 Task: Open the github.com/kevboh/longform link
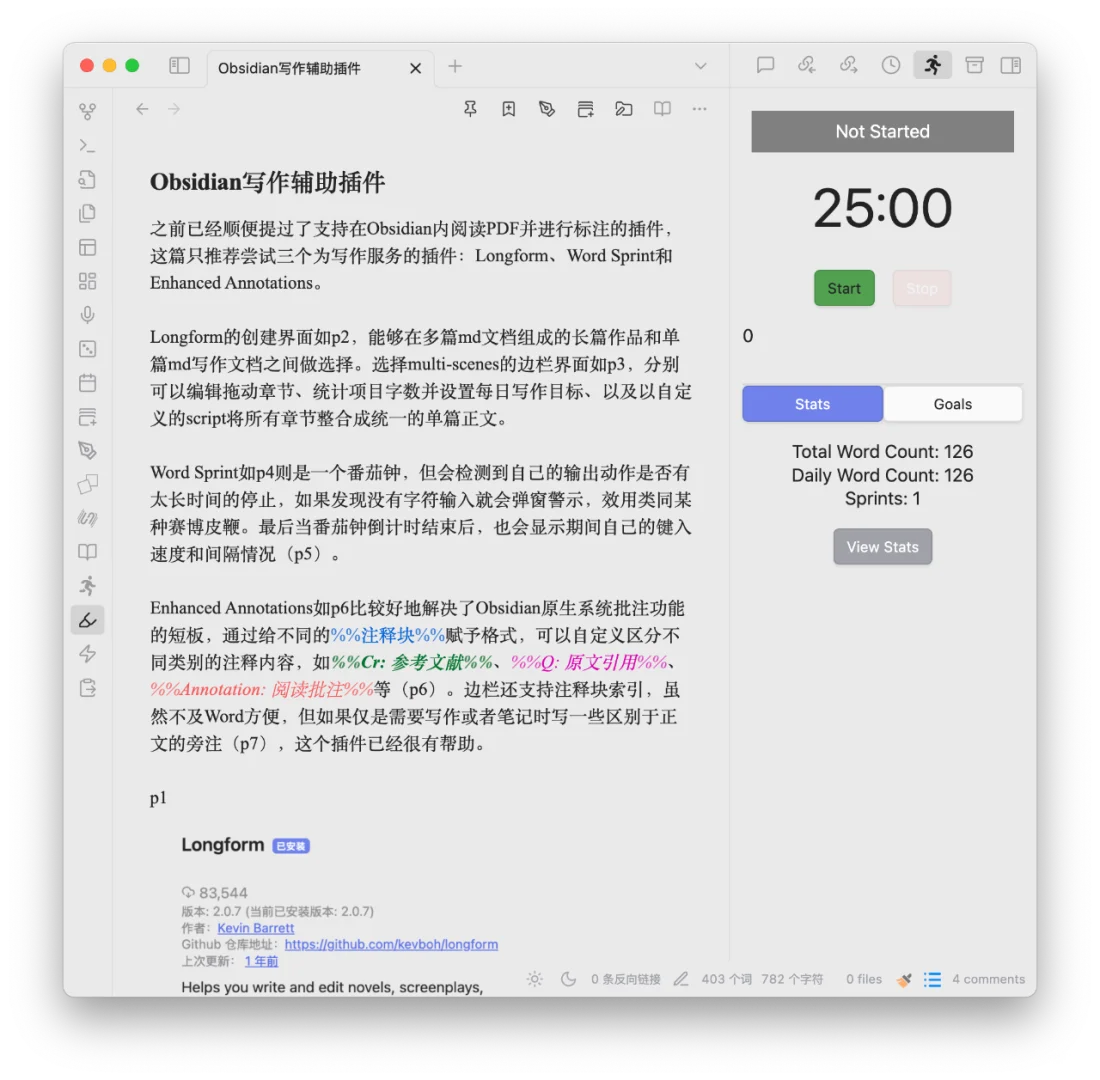tap(391, 944)
